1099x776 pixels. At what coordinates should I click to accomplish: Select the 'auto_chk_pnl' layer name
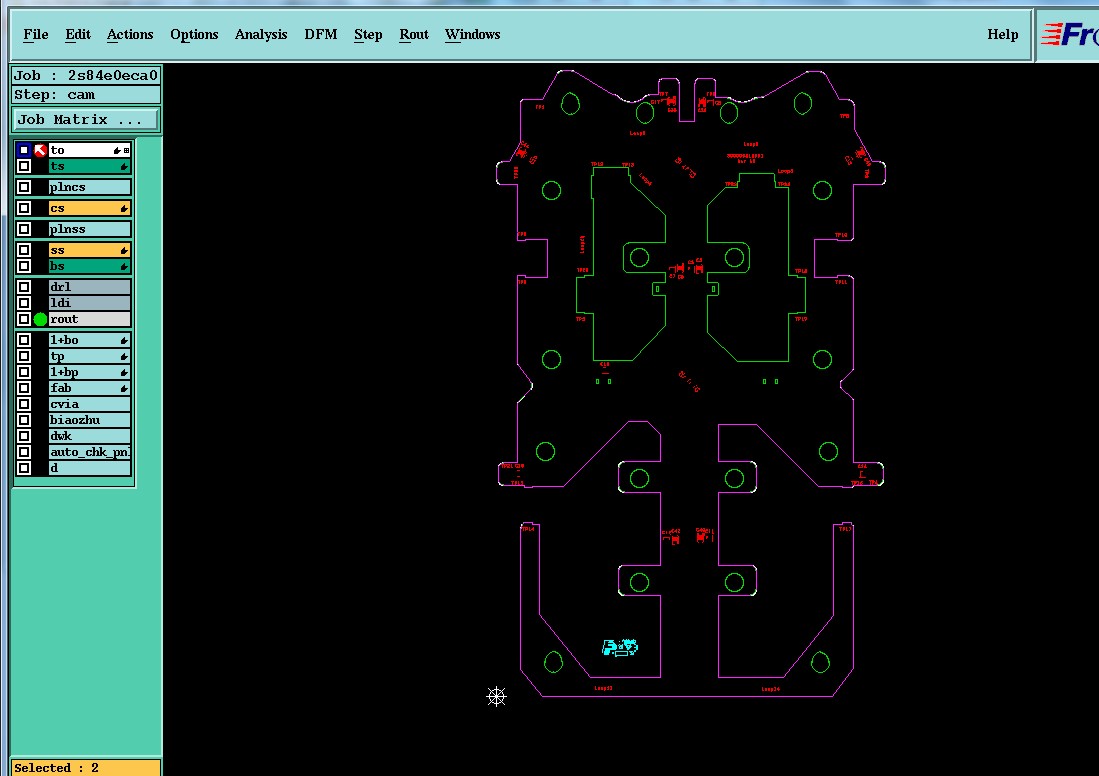89,452
